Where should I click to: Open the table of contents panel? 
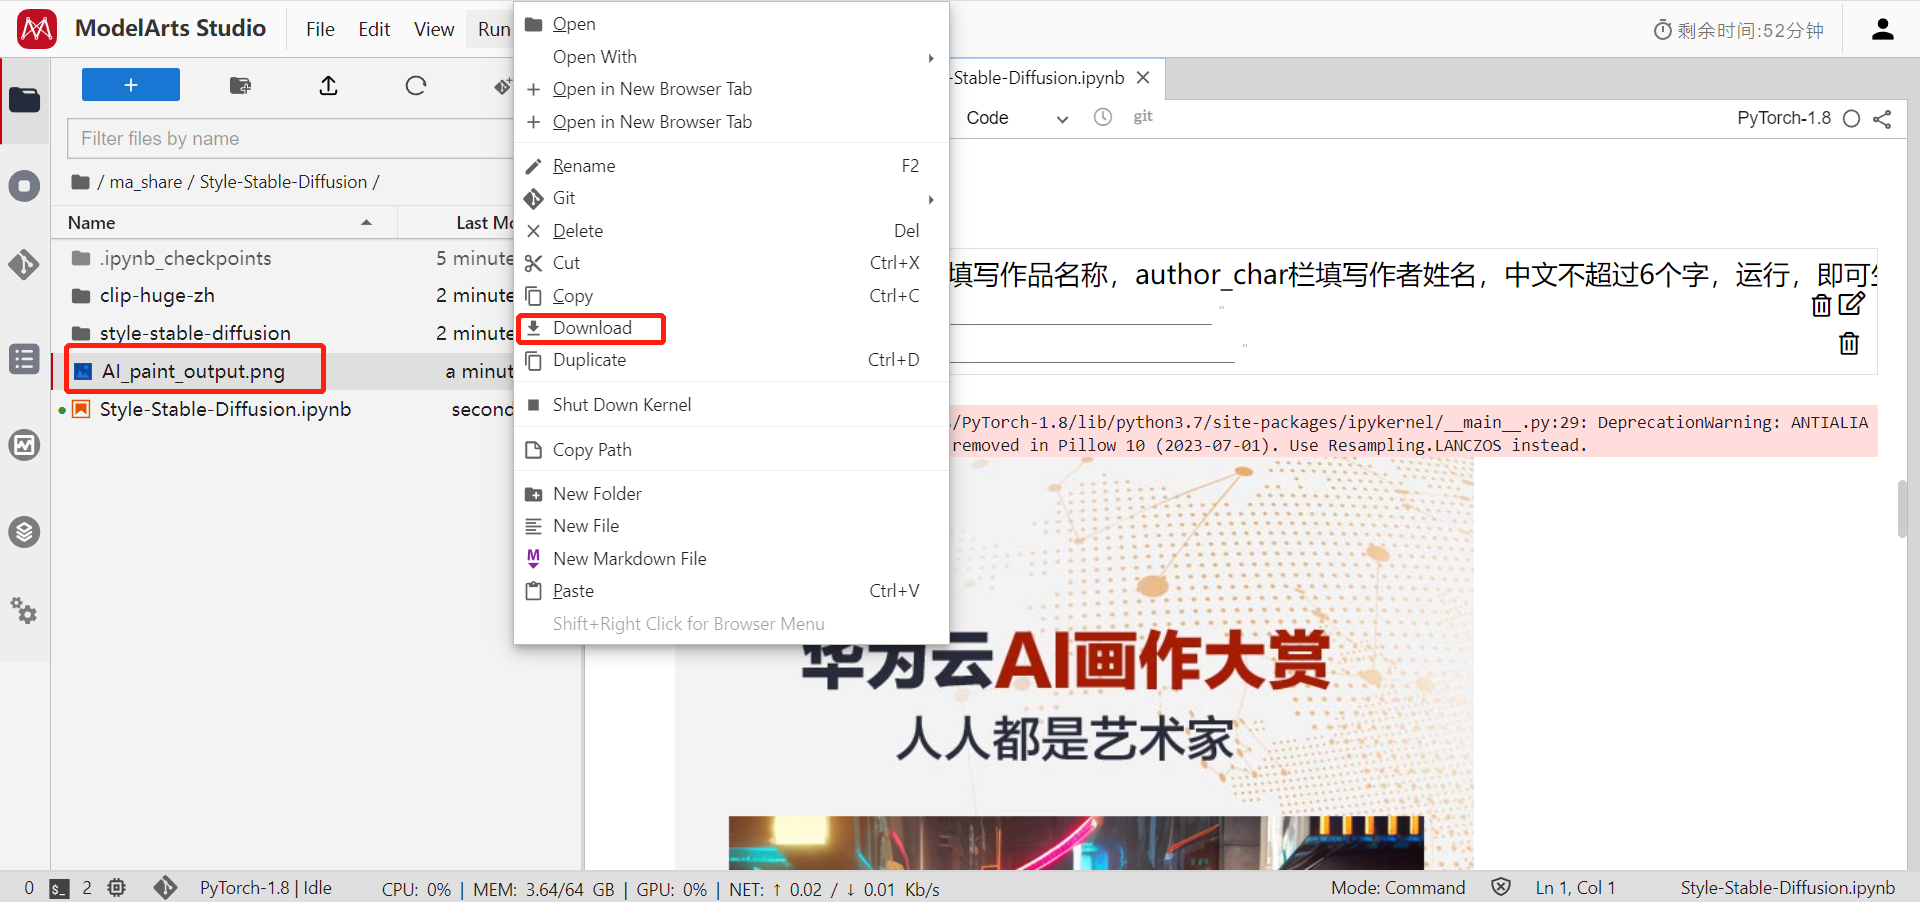tap(25, 359)
